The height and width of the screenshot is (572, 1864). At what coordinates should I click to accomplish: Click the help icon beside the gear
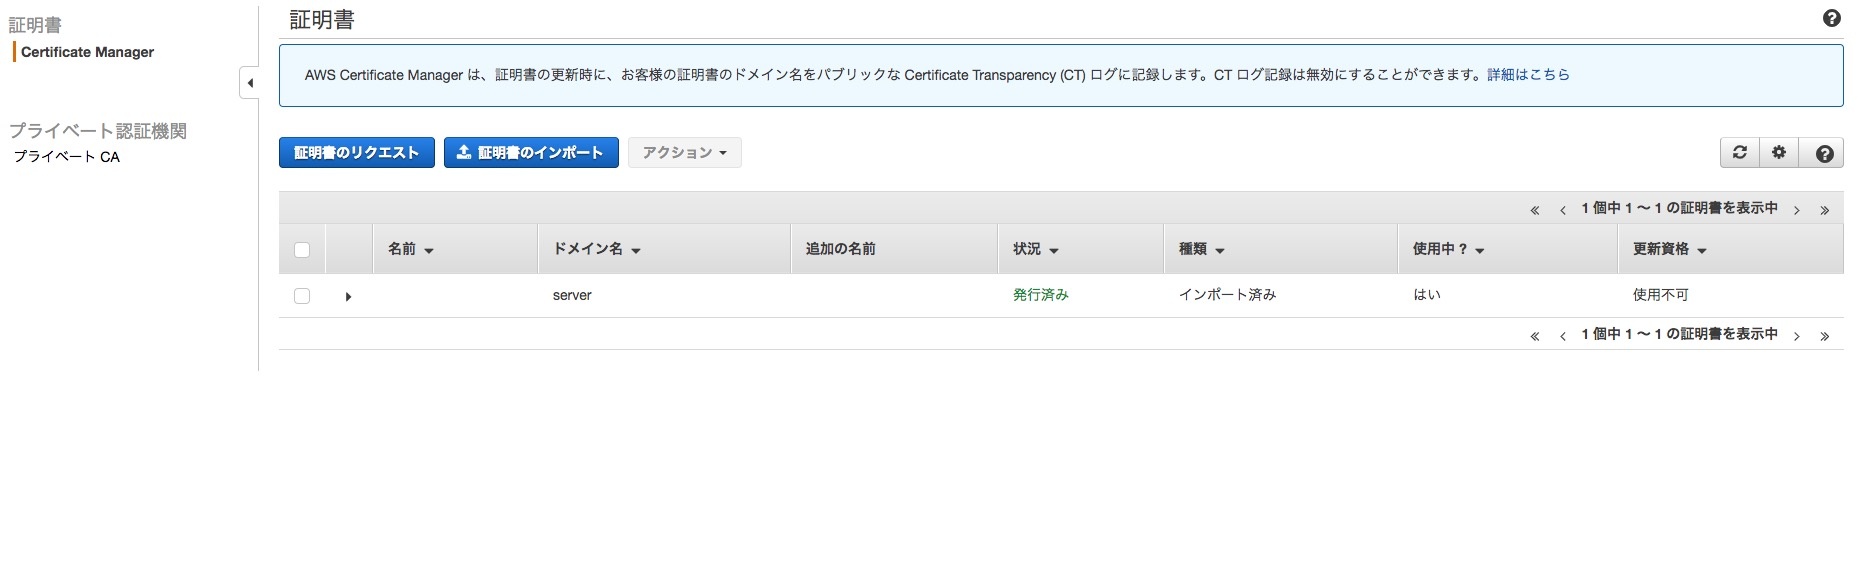coord(1824,153)
